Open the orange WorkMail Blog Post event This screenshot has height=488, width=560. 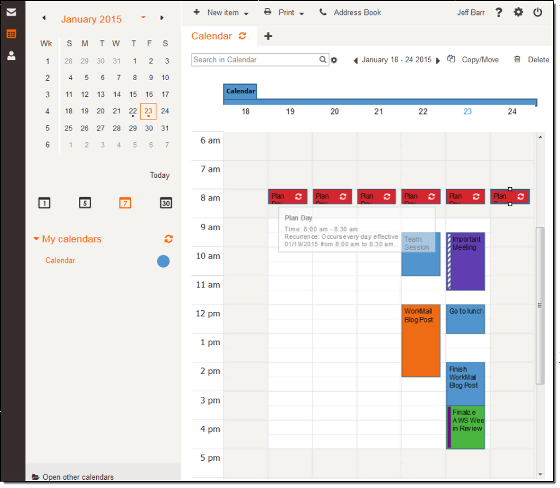(x=421, y=340)
